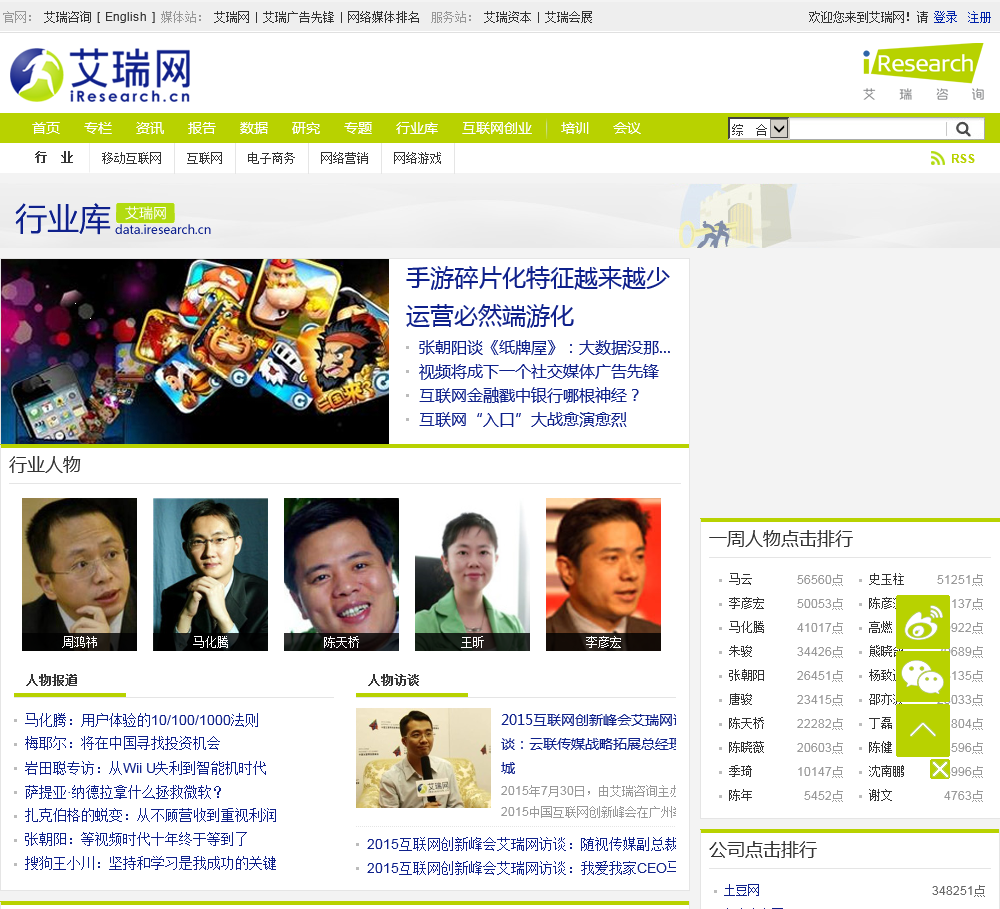Open the English site link

pos(126,17)
